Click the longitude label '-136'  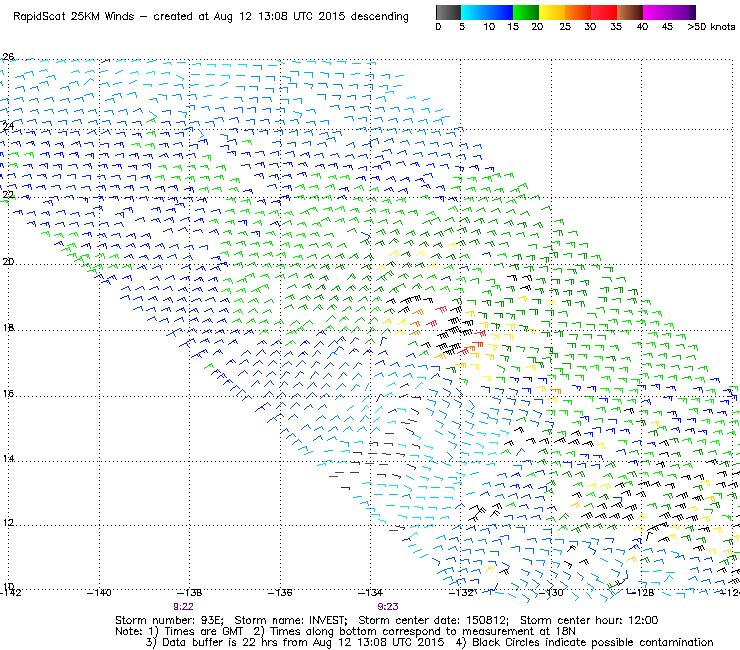pyautogui.click(x=280, y=592)
